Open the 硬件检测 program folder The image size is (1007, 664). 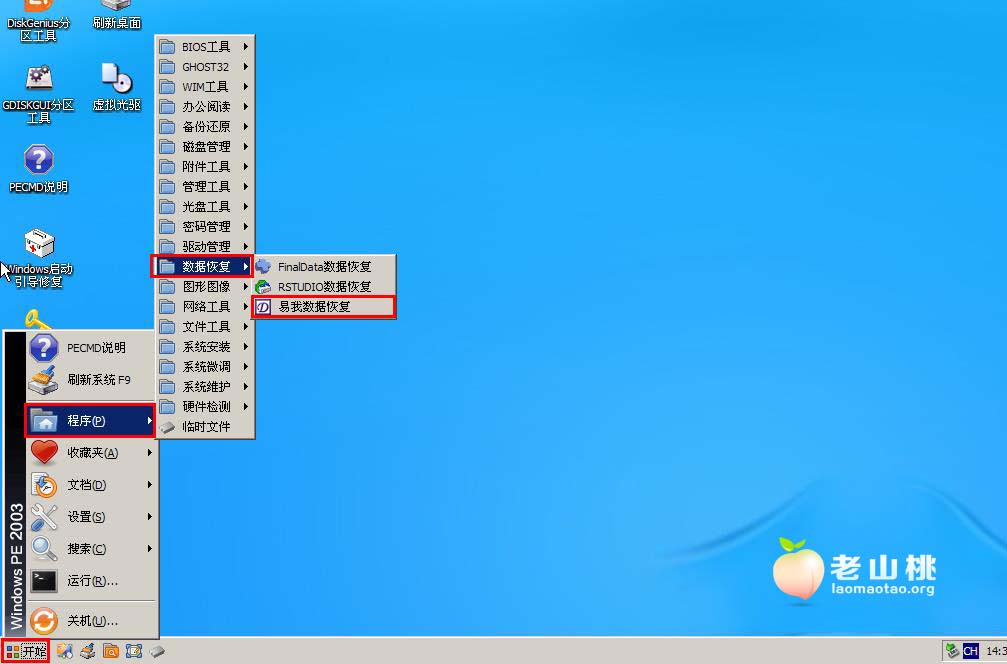[x=205, y=406]
